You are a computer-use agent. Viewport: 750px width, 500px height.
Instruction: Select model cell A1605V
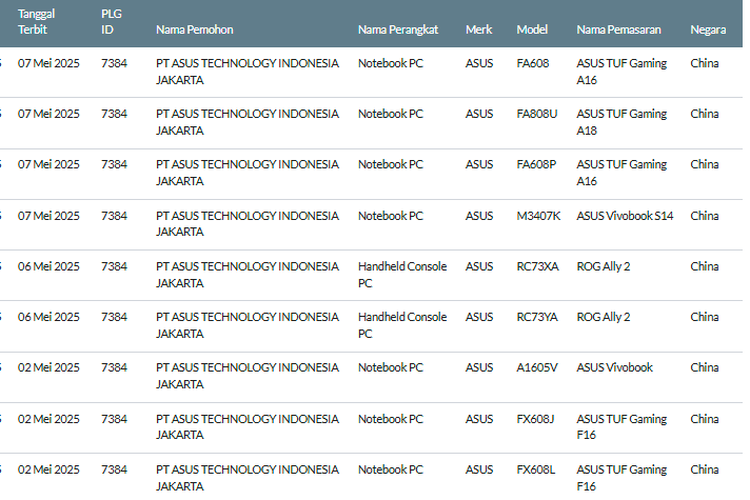(537, 367)
